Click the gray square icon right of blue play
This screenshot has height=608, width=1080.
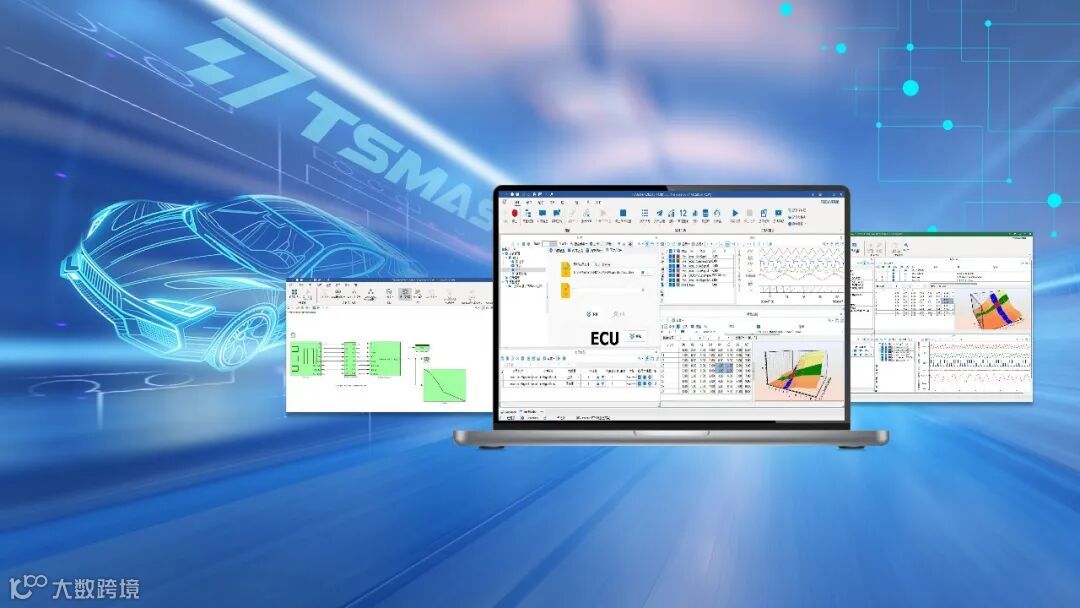coord(749,213)
